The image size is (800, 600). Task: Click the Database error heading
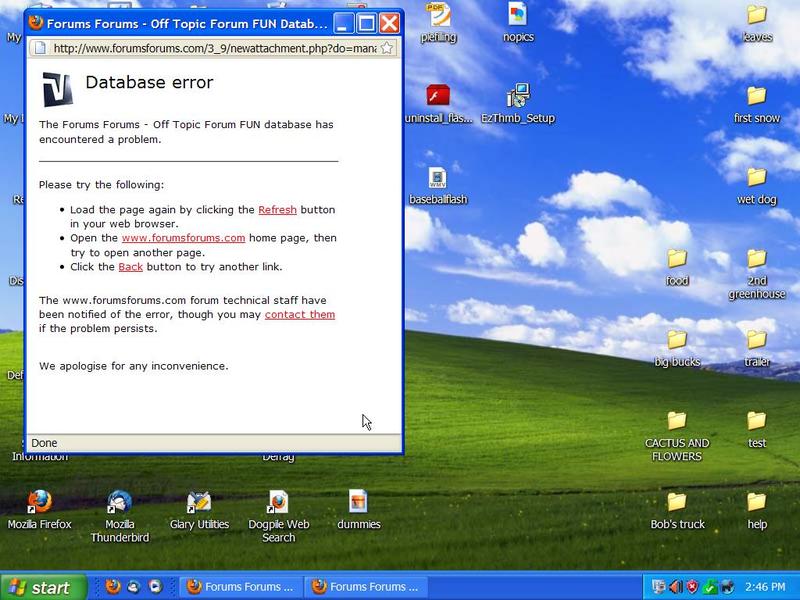point(149,82)
